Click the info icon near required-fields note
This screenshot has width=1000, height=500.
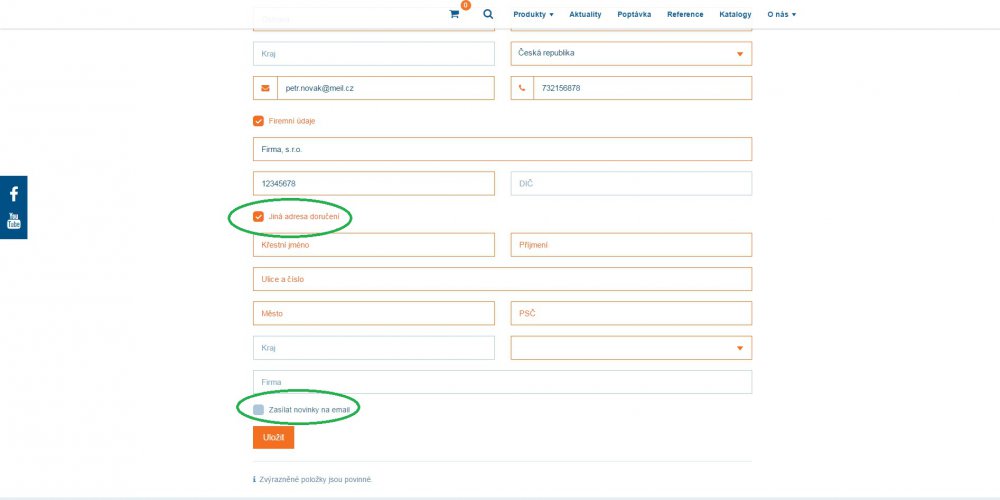tap(254, 479)
